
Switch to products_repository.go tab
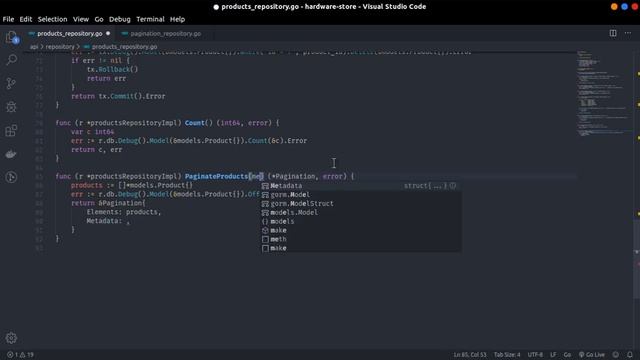69,33
